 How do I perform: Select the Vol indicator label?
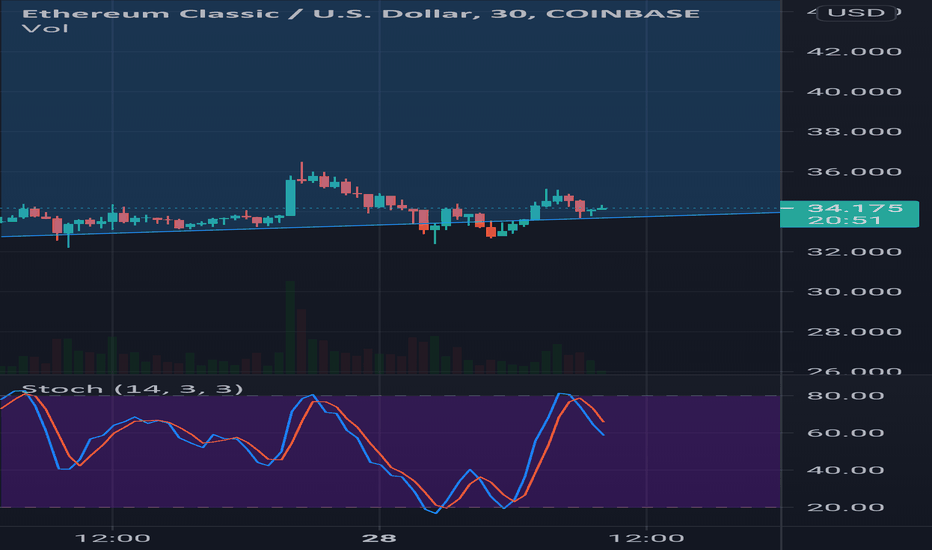tap(45, 29)
